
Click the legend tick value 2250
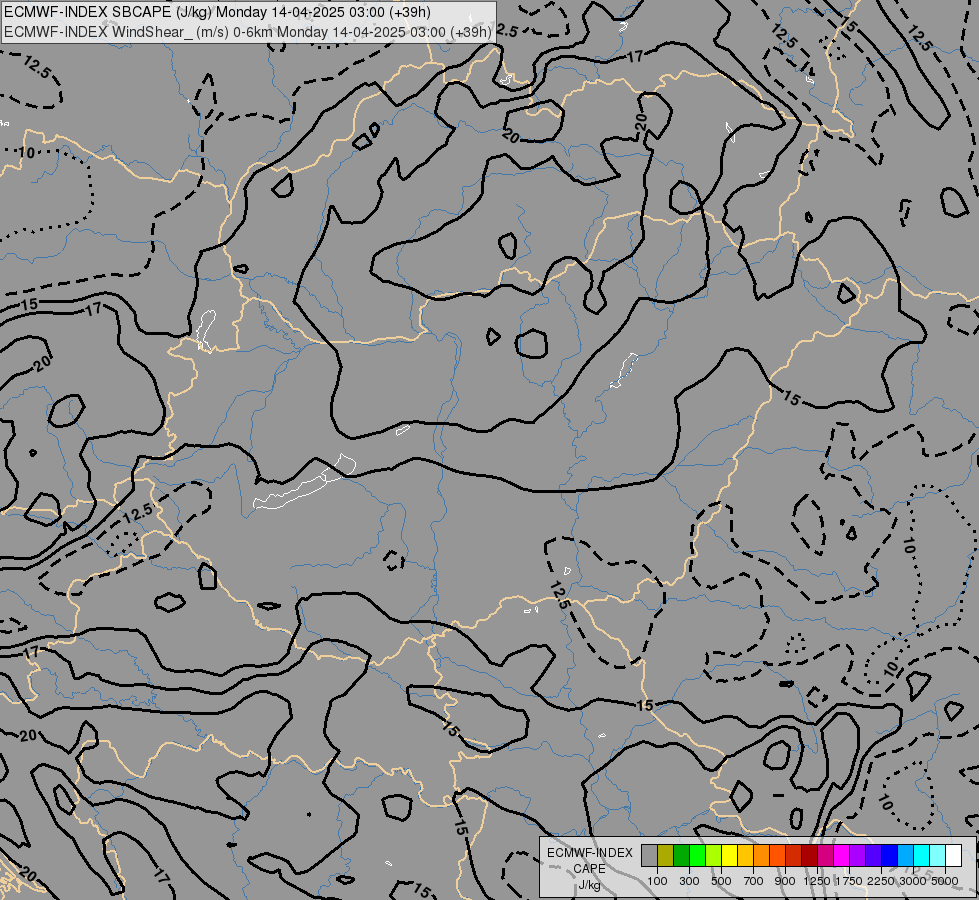pyautogui.click(x=881, y=881)
